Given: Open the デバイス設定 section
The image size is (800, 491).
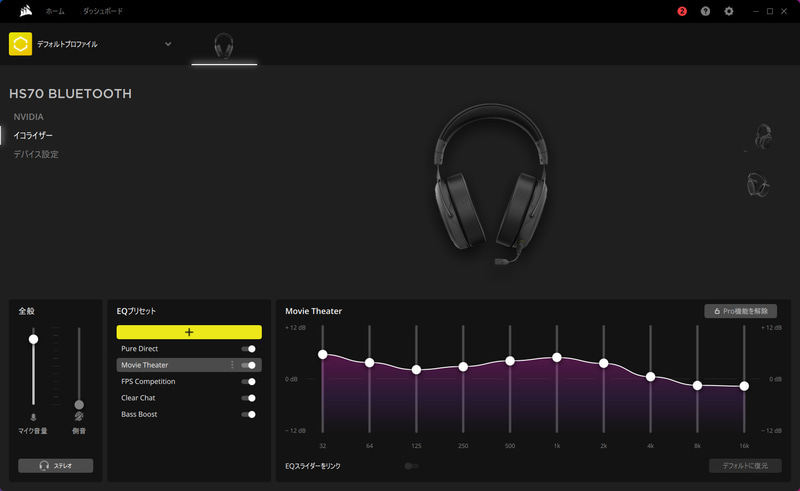Looking at the screenshot, I should (x=36, y=154).
